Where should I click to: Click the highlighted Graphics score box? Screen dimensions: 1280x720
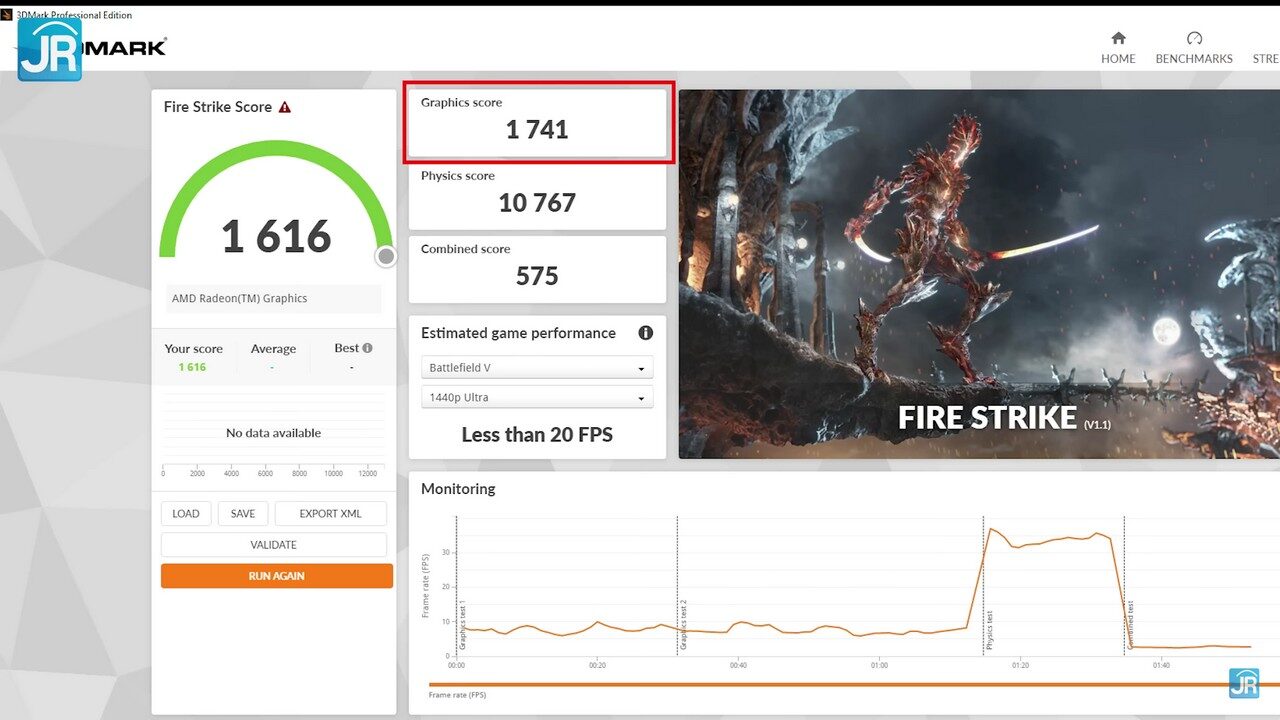click(538, 120)
